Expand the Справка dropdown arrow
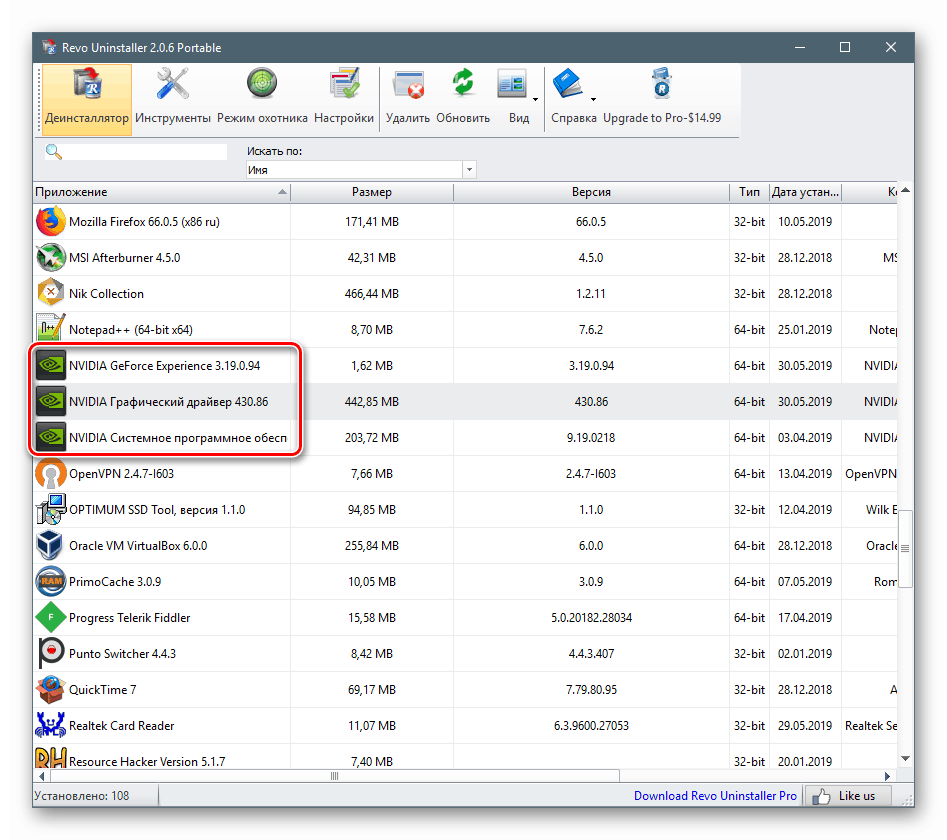Viewport: 947px width, 840px height. [x=594, y=99]
